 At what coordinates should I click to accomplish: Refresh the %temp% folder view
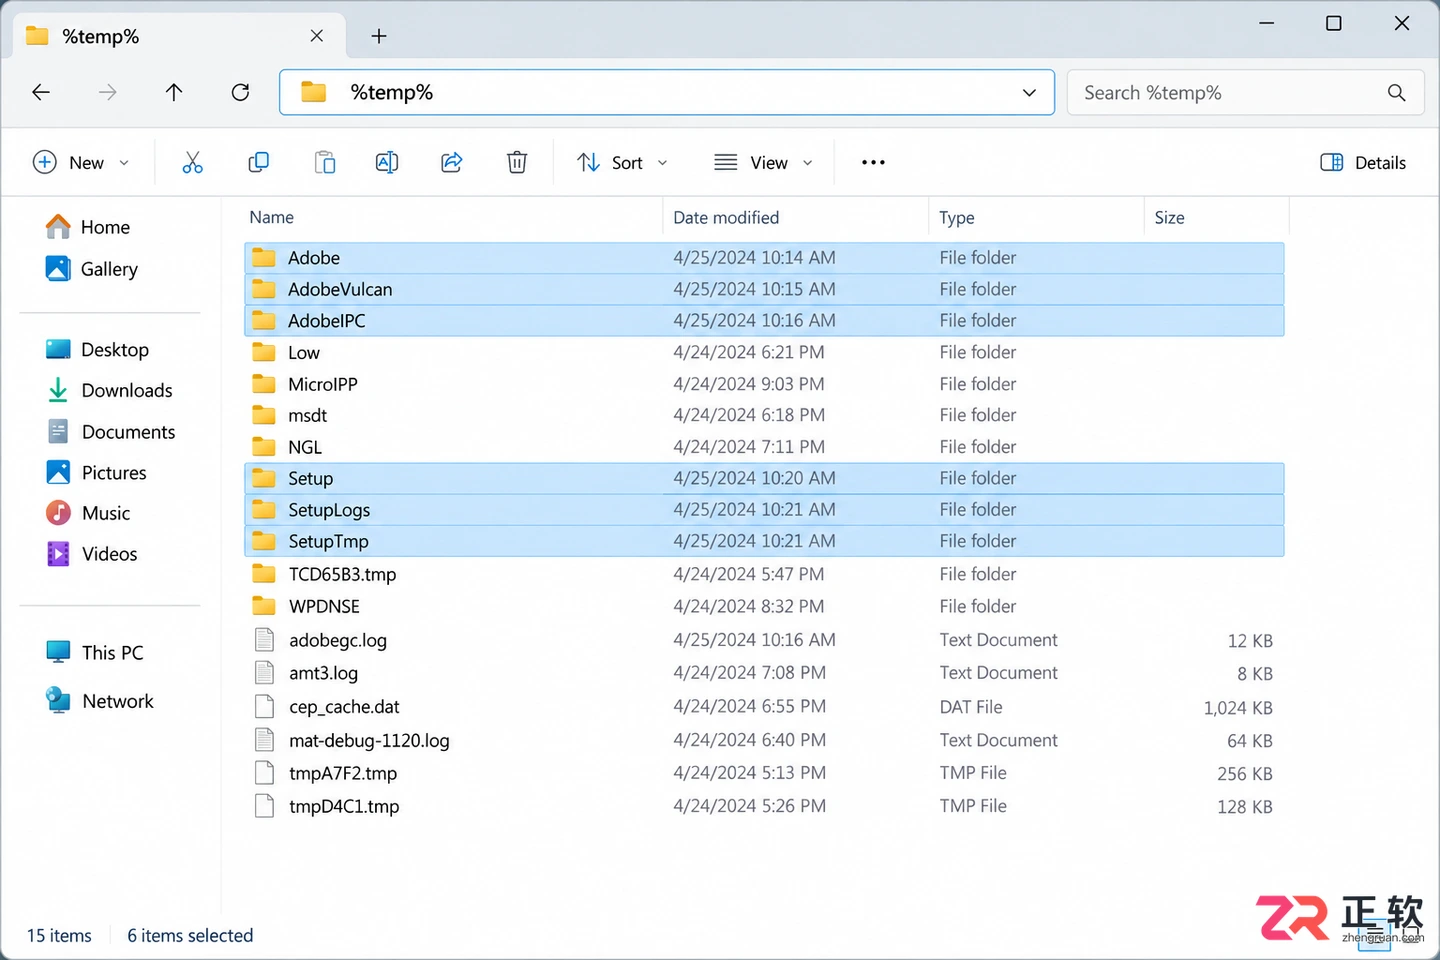pyautogui.click(x=240, y=92)
